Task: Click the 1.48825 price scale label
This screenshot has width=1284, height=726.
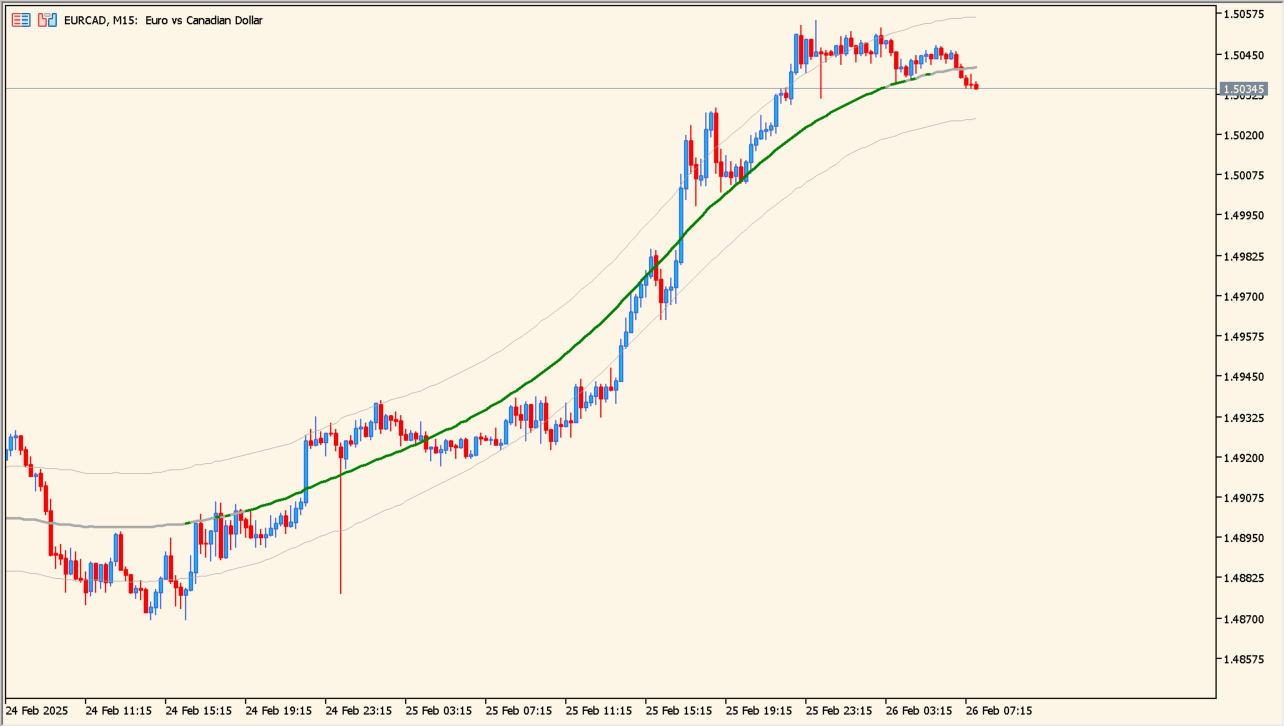Action: (x=1244, y=579)
